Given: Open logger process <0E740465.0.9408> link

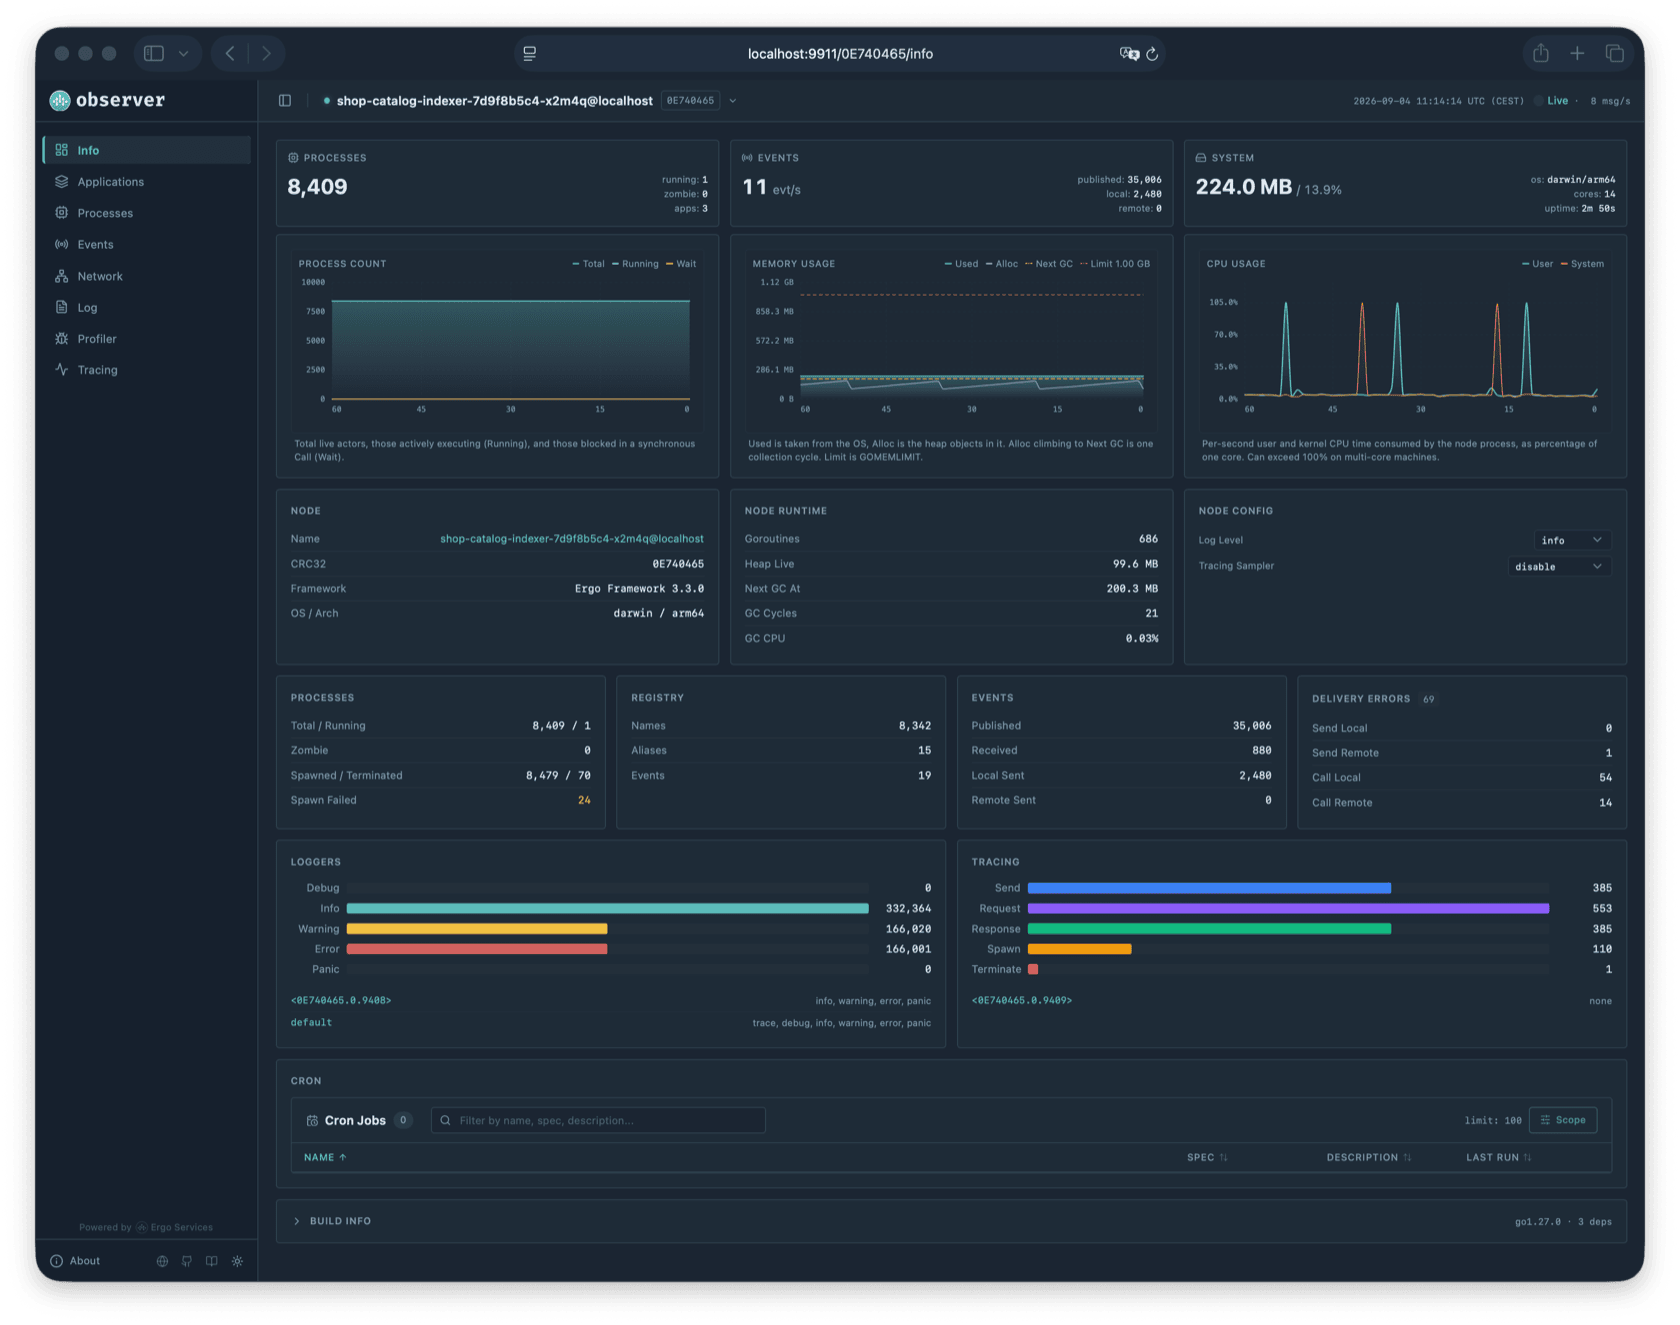Looking at the screenshot, I should click(x=341, y=1000).
